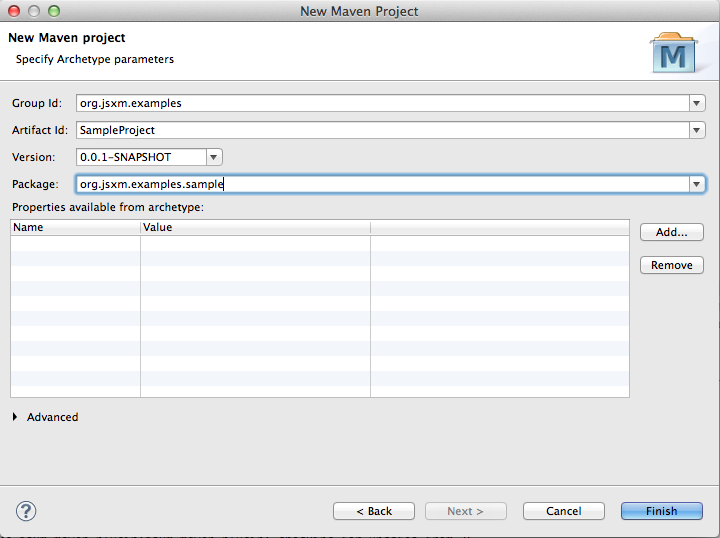Click the Name column header
The image size is (720, 538).
75,227
